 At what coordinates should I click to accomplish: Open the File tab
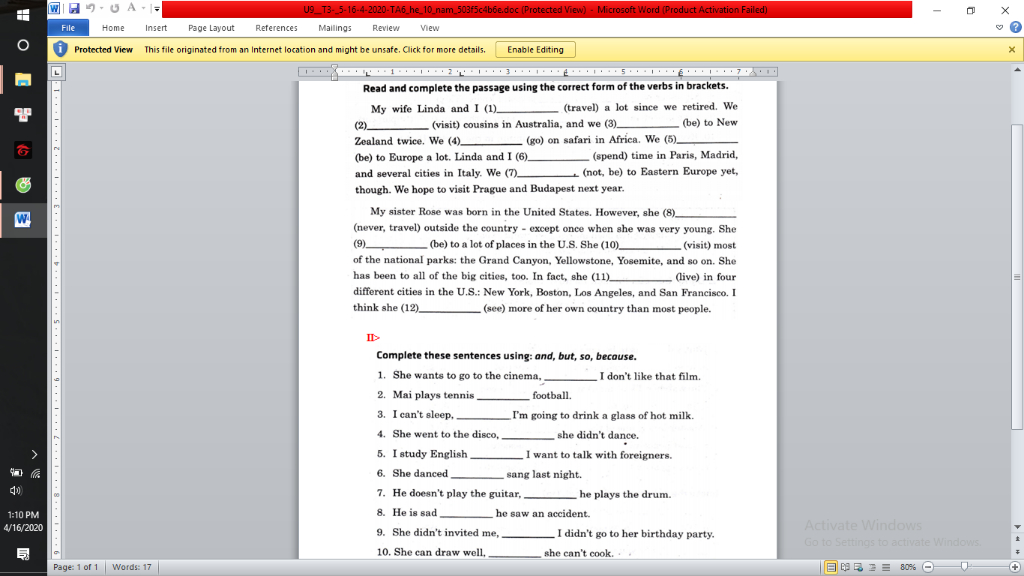(x=68, y=28)
